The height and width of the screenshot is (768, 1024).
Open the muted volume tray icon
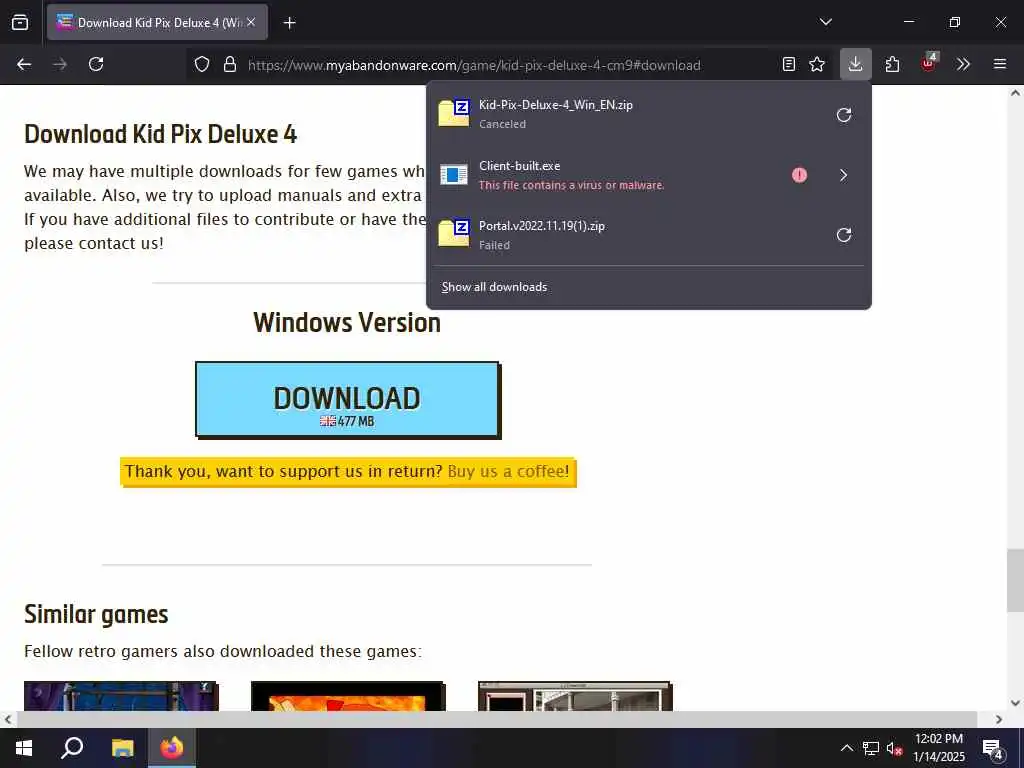pyautogui.click(x=894, y=748)
